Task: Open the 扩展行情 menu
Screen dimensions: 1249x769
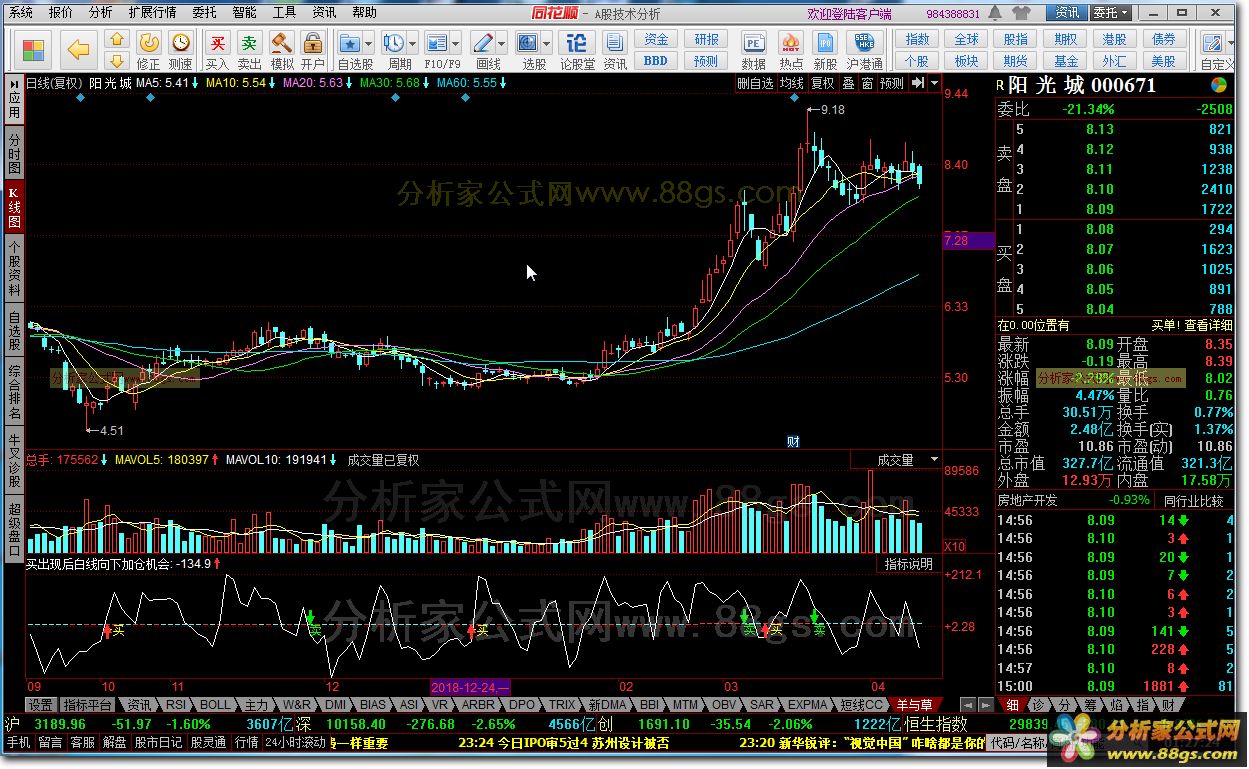Action: [152, 13]
